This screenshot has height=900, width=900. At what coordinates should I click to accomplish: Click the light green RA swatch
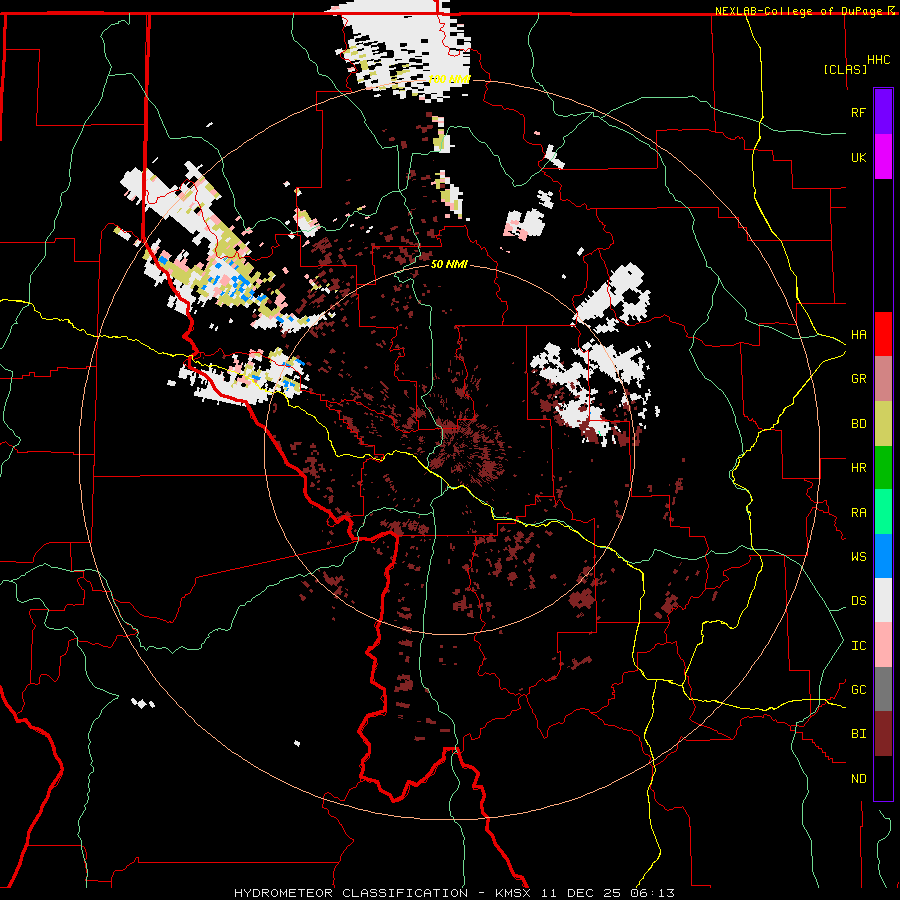(883, 512)
